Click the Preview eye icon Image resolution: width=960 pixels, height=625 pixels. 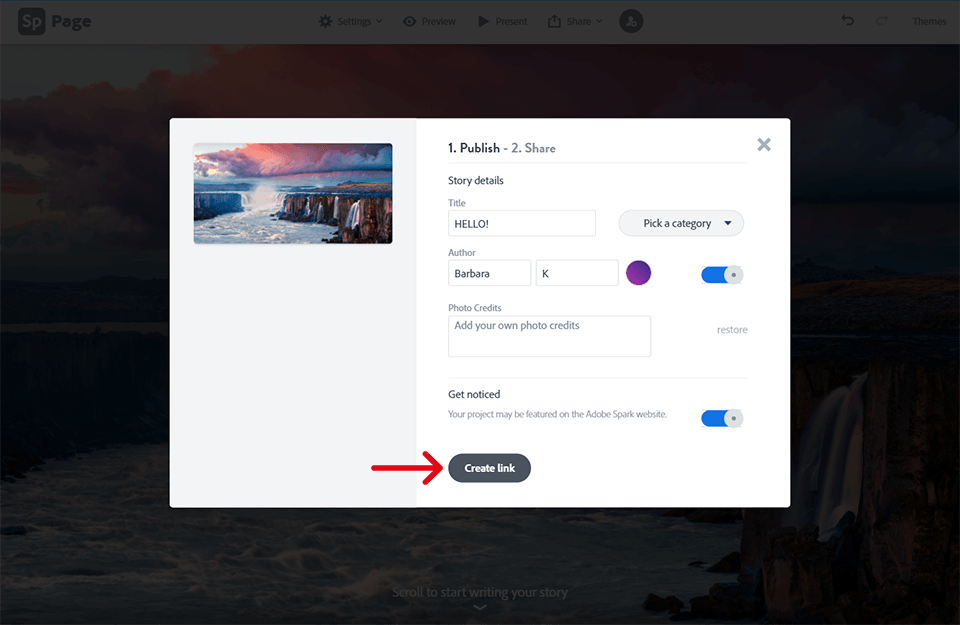point(410,21)
